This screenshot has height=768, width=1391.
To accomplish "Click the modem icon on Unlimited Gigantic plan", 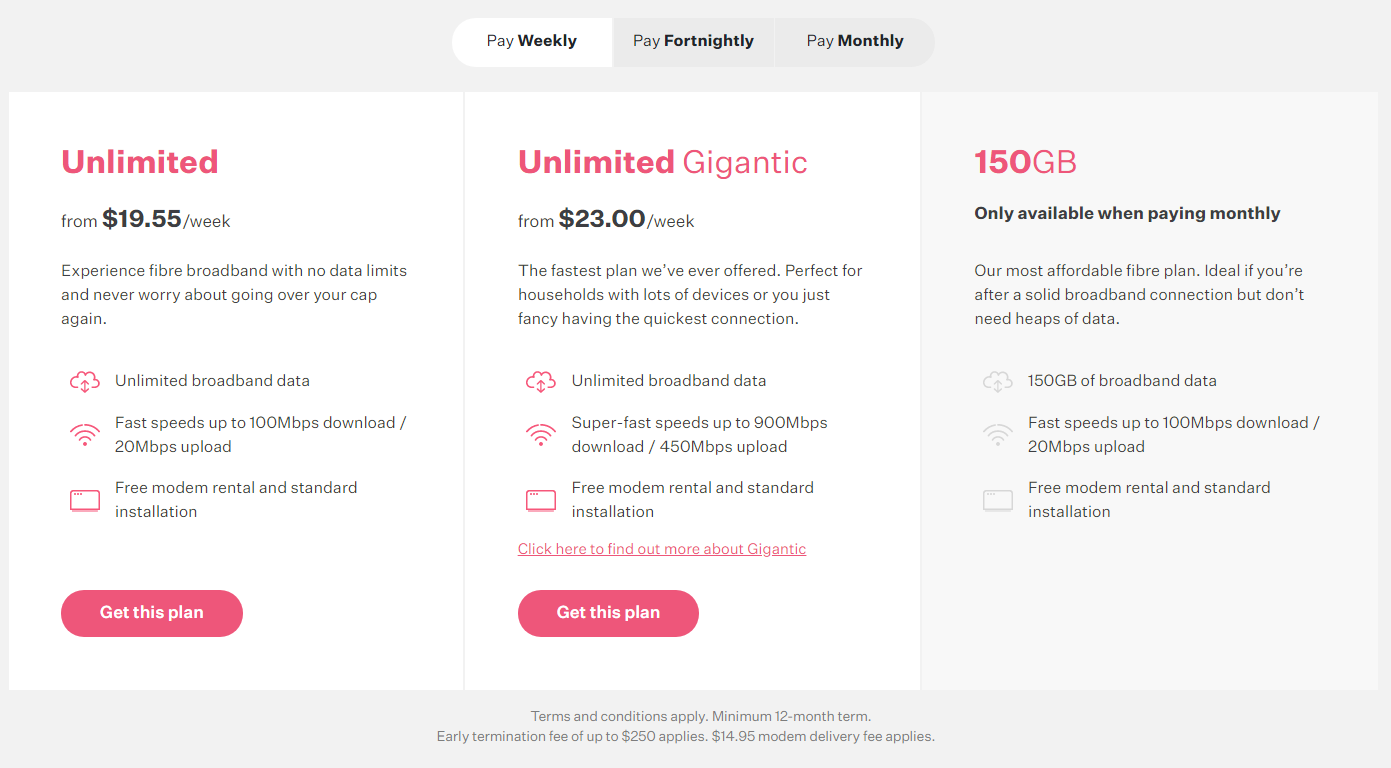I will (x=541, y=497).
